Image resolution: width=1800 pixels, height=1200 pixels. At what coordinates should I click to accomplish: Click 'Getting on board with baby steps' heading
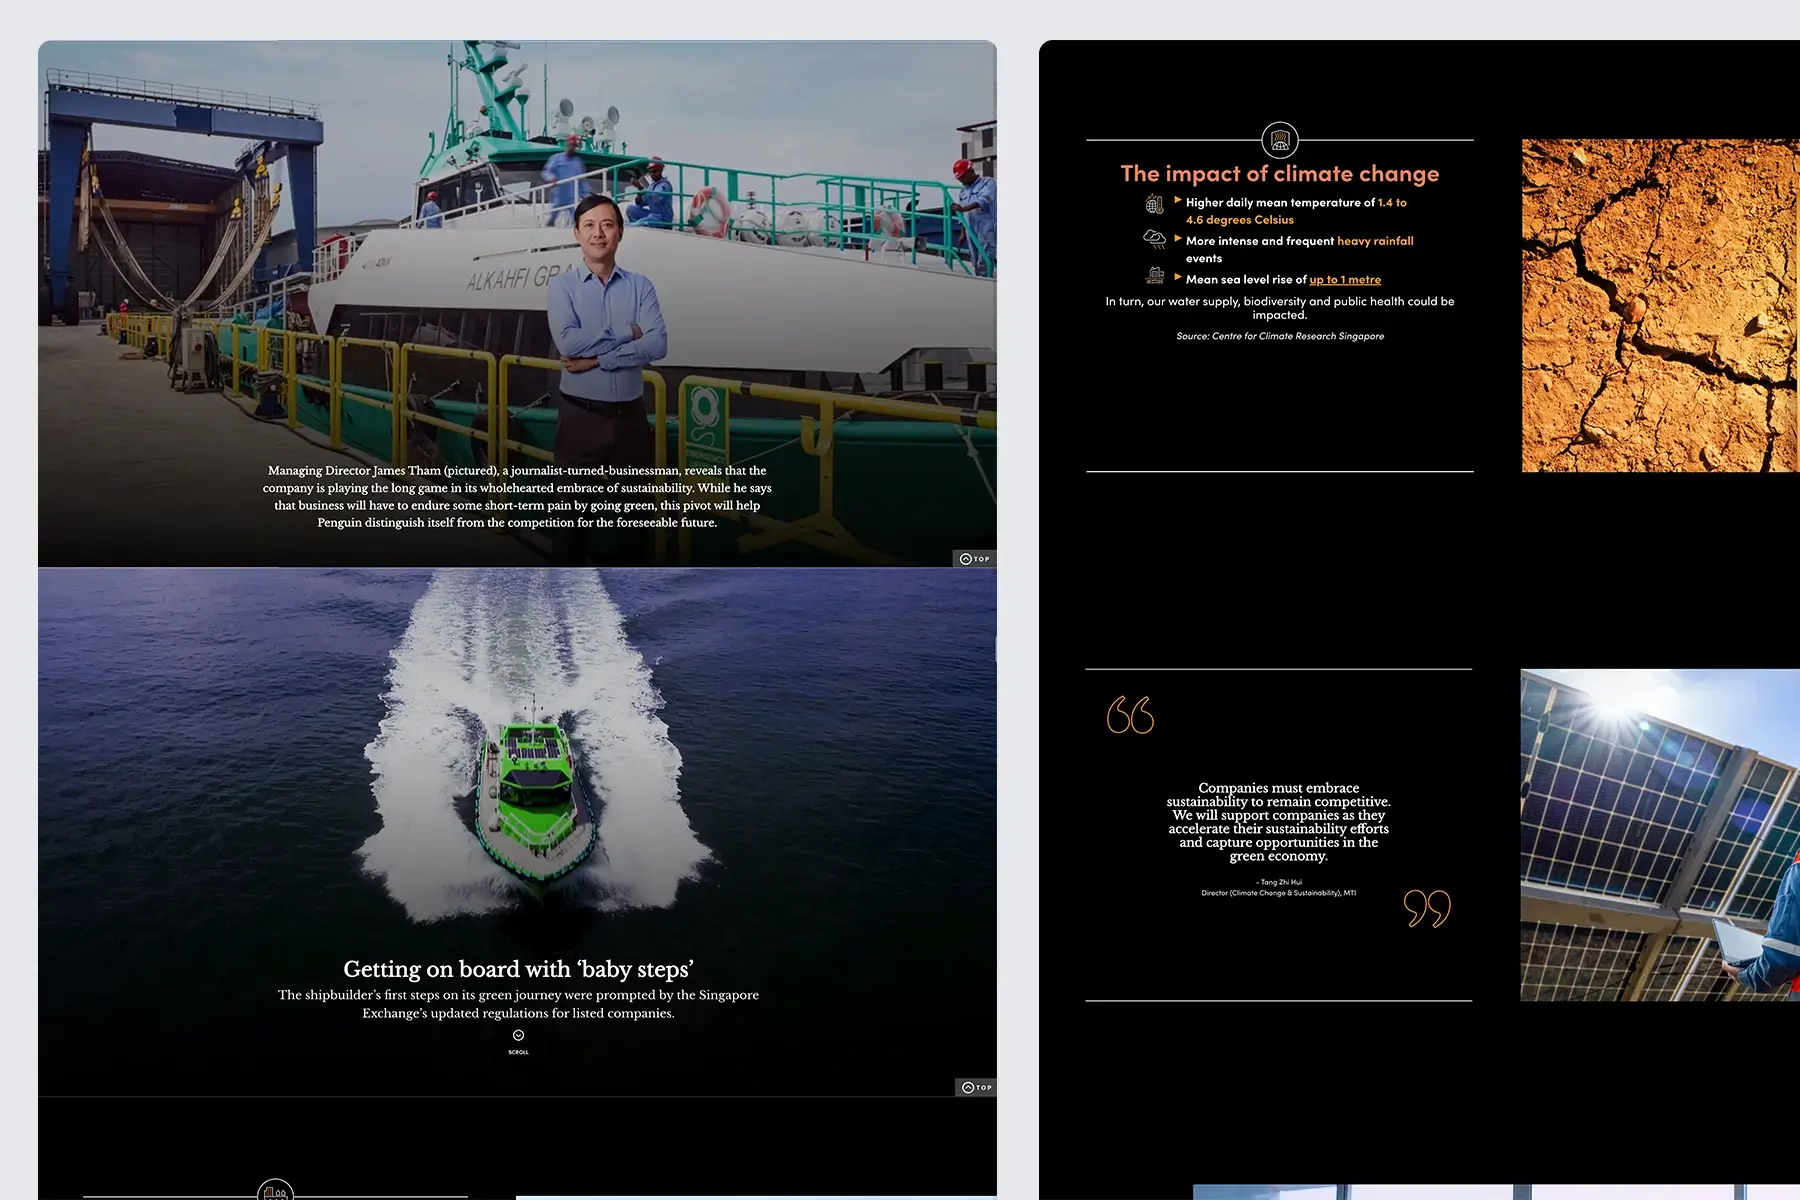[x=518, y=969]
